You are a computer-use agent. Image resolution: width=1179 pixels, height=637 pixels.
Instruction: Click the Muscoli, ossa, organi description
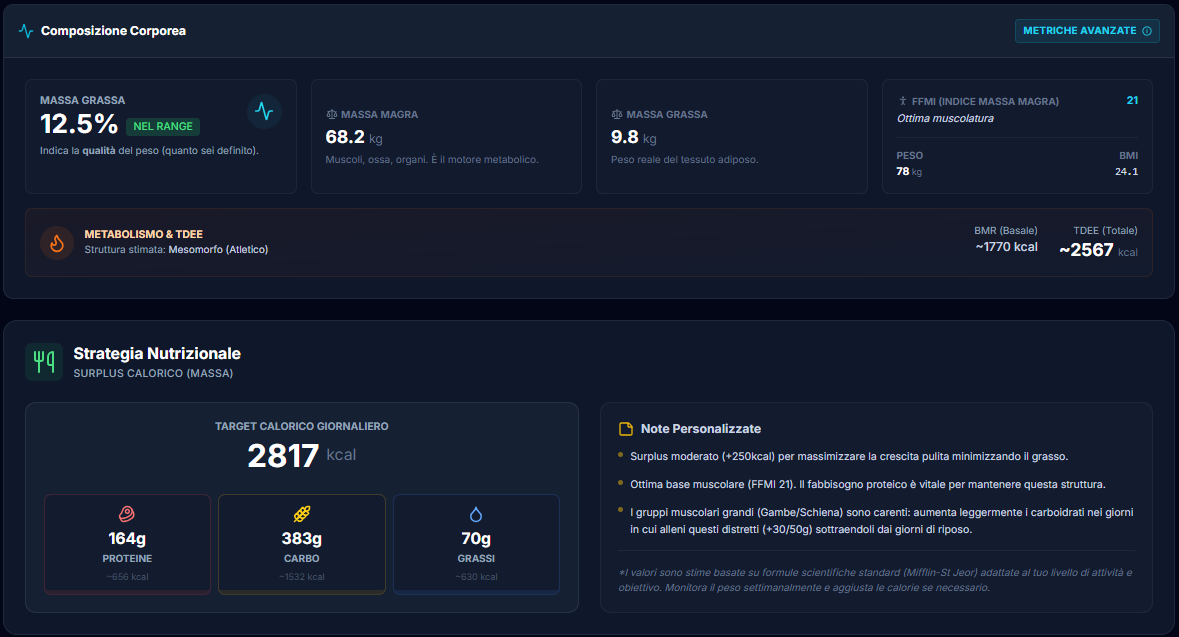pos(432,159)
